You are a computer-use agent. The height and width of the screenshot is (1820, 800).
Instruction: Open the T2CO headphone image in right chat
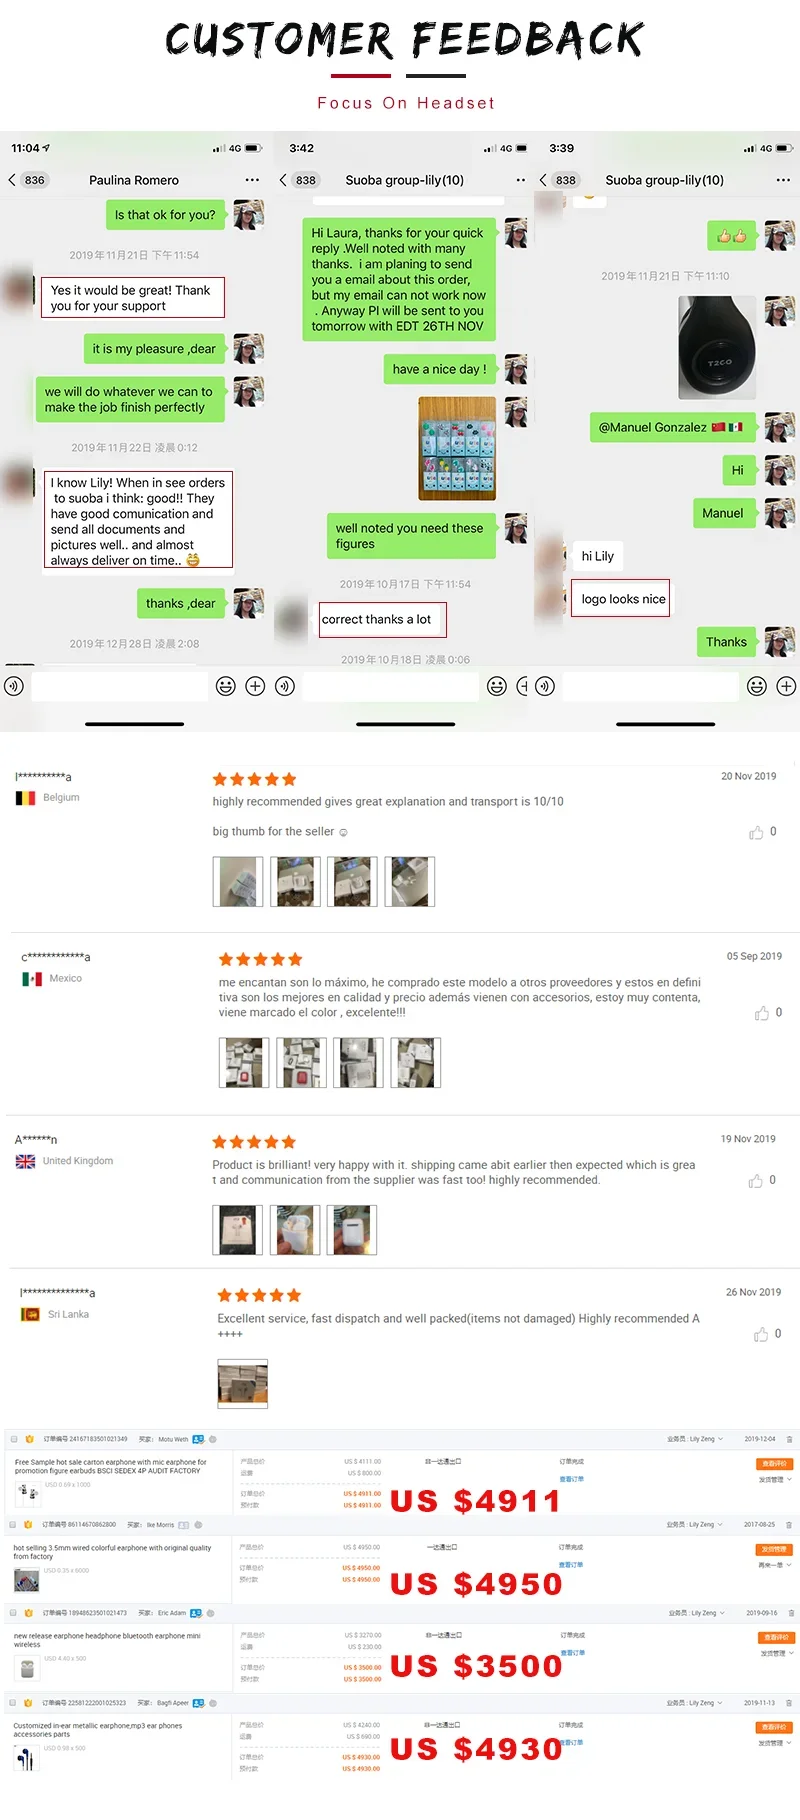[x=717, y=348]
